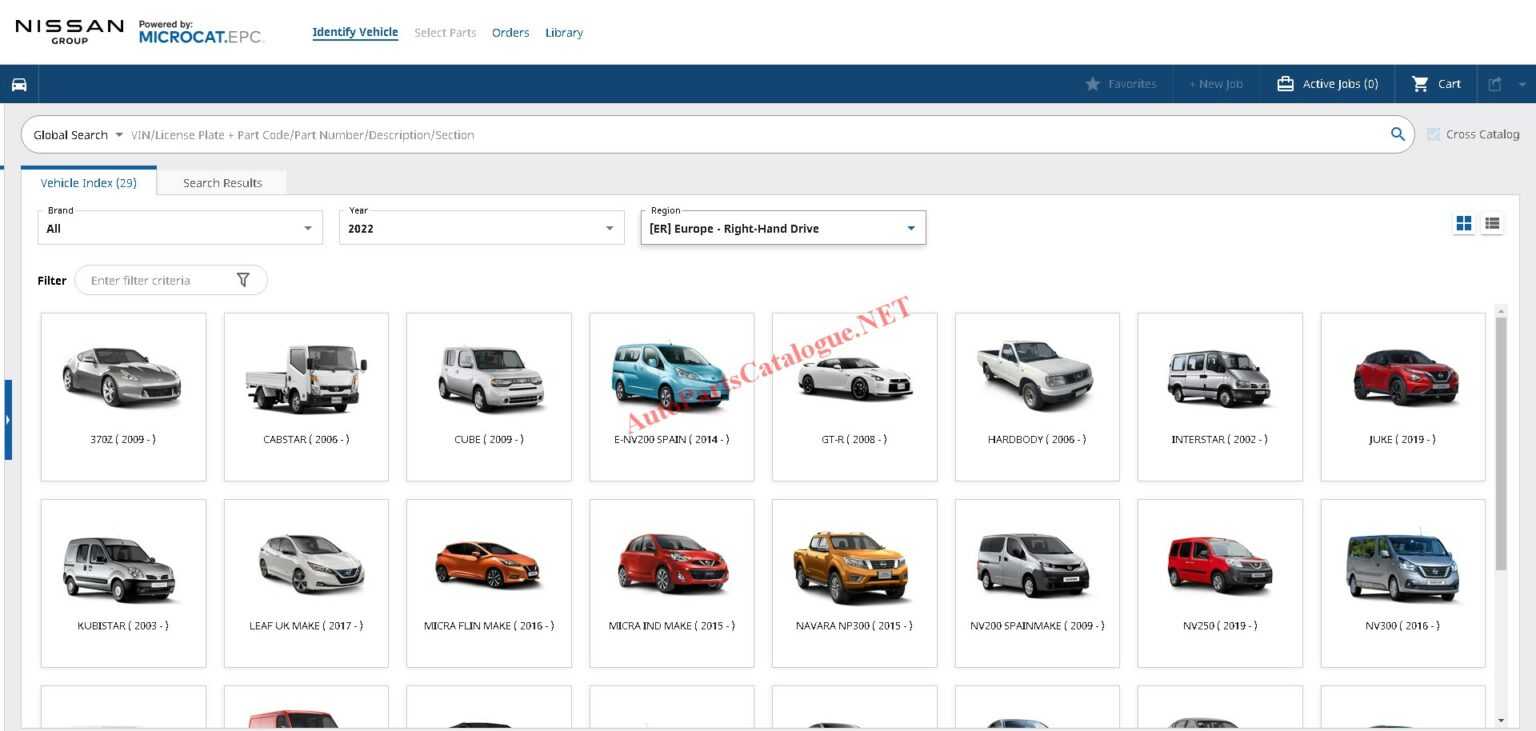
Task: Select the CABSTAR vehicle card
Action: [306, 397]
